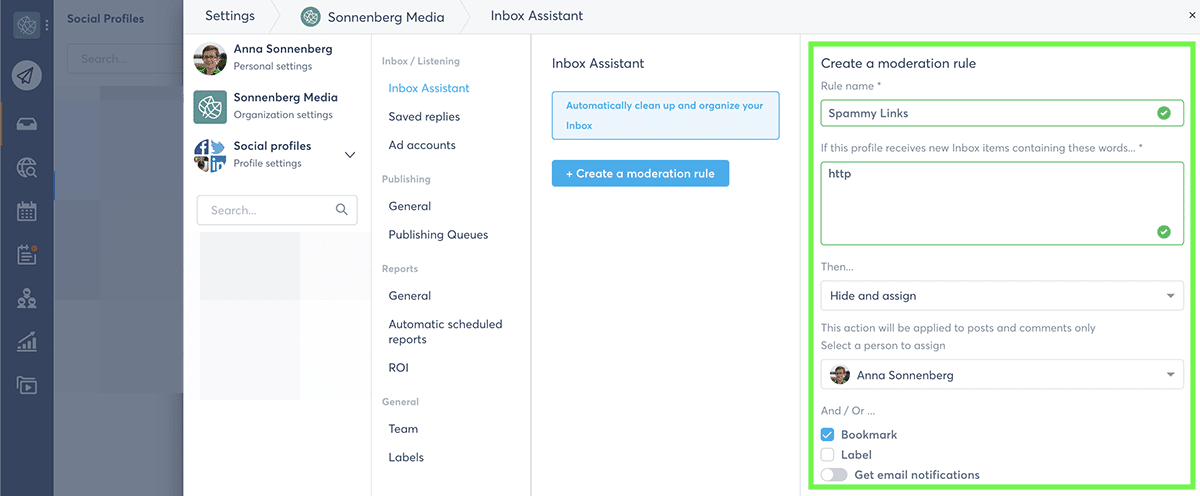
Task: Select Saved replies in settings menu
Action: click(x=424, y=117)
